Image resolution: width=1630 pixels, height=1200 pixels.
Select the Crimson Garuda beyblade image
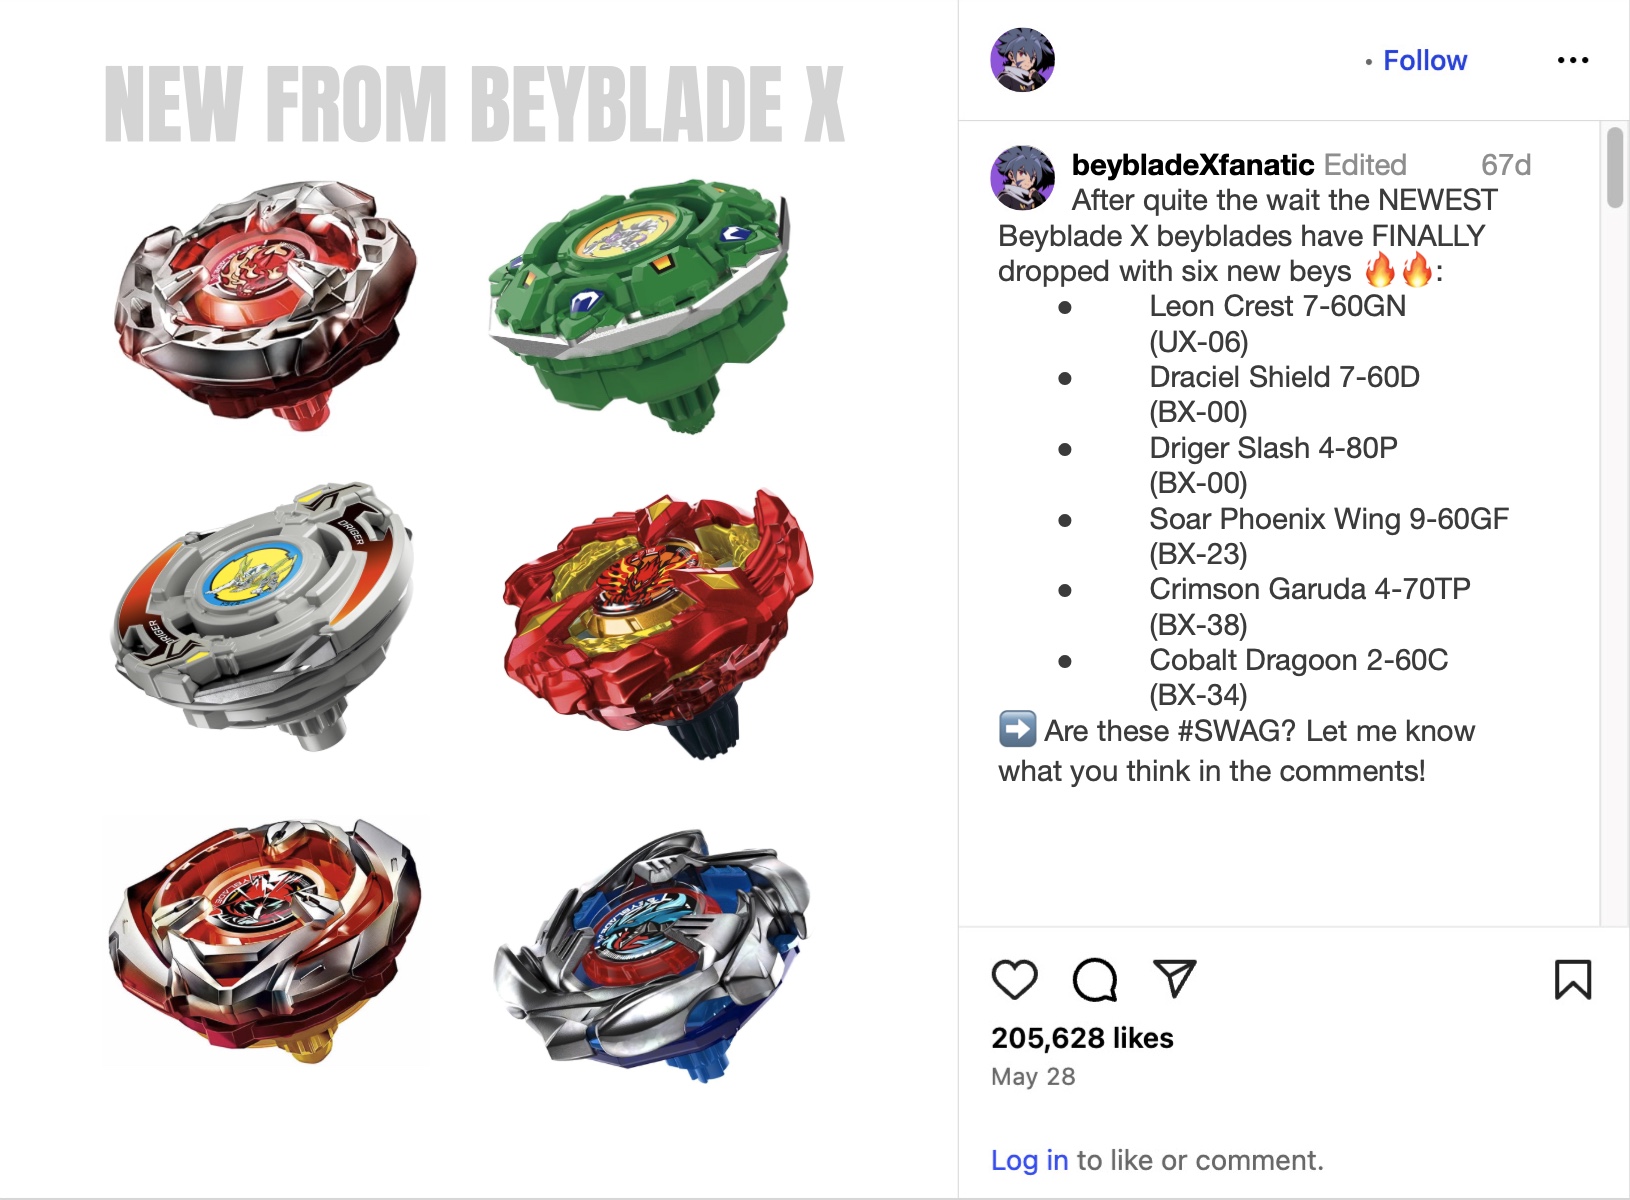tap(265, 942)
